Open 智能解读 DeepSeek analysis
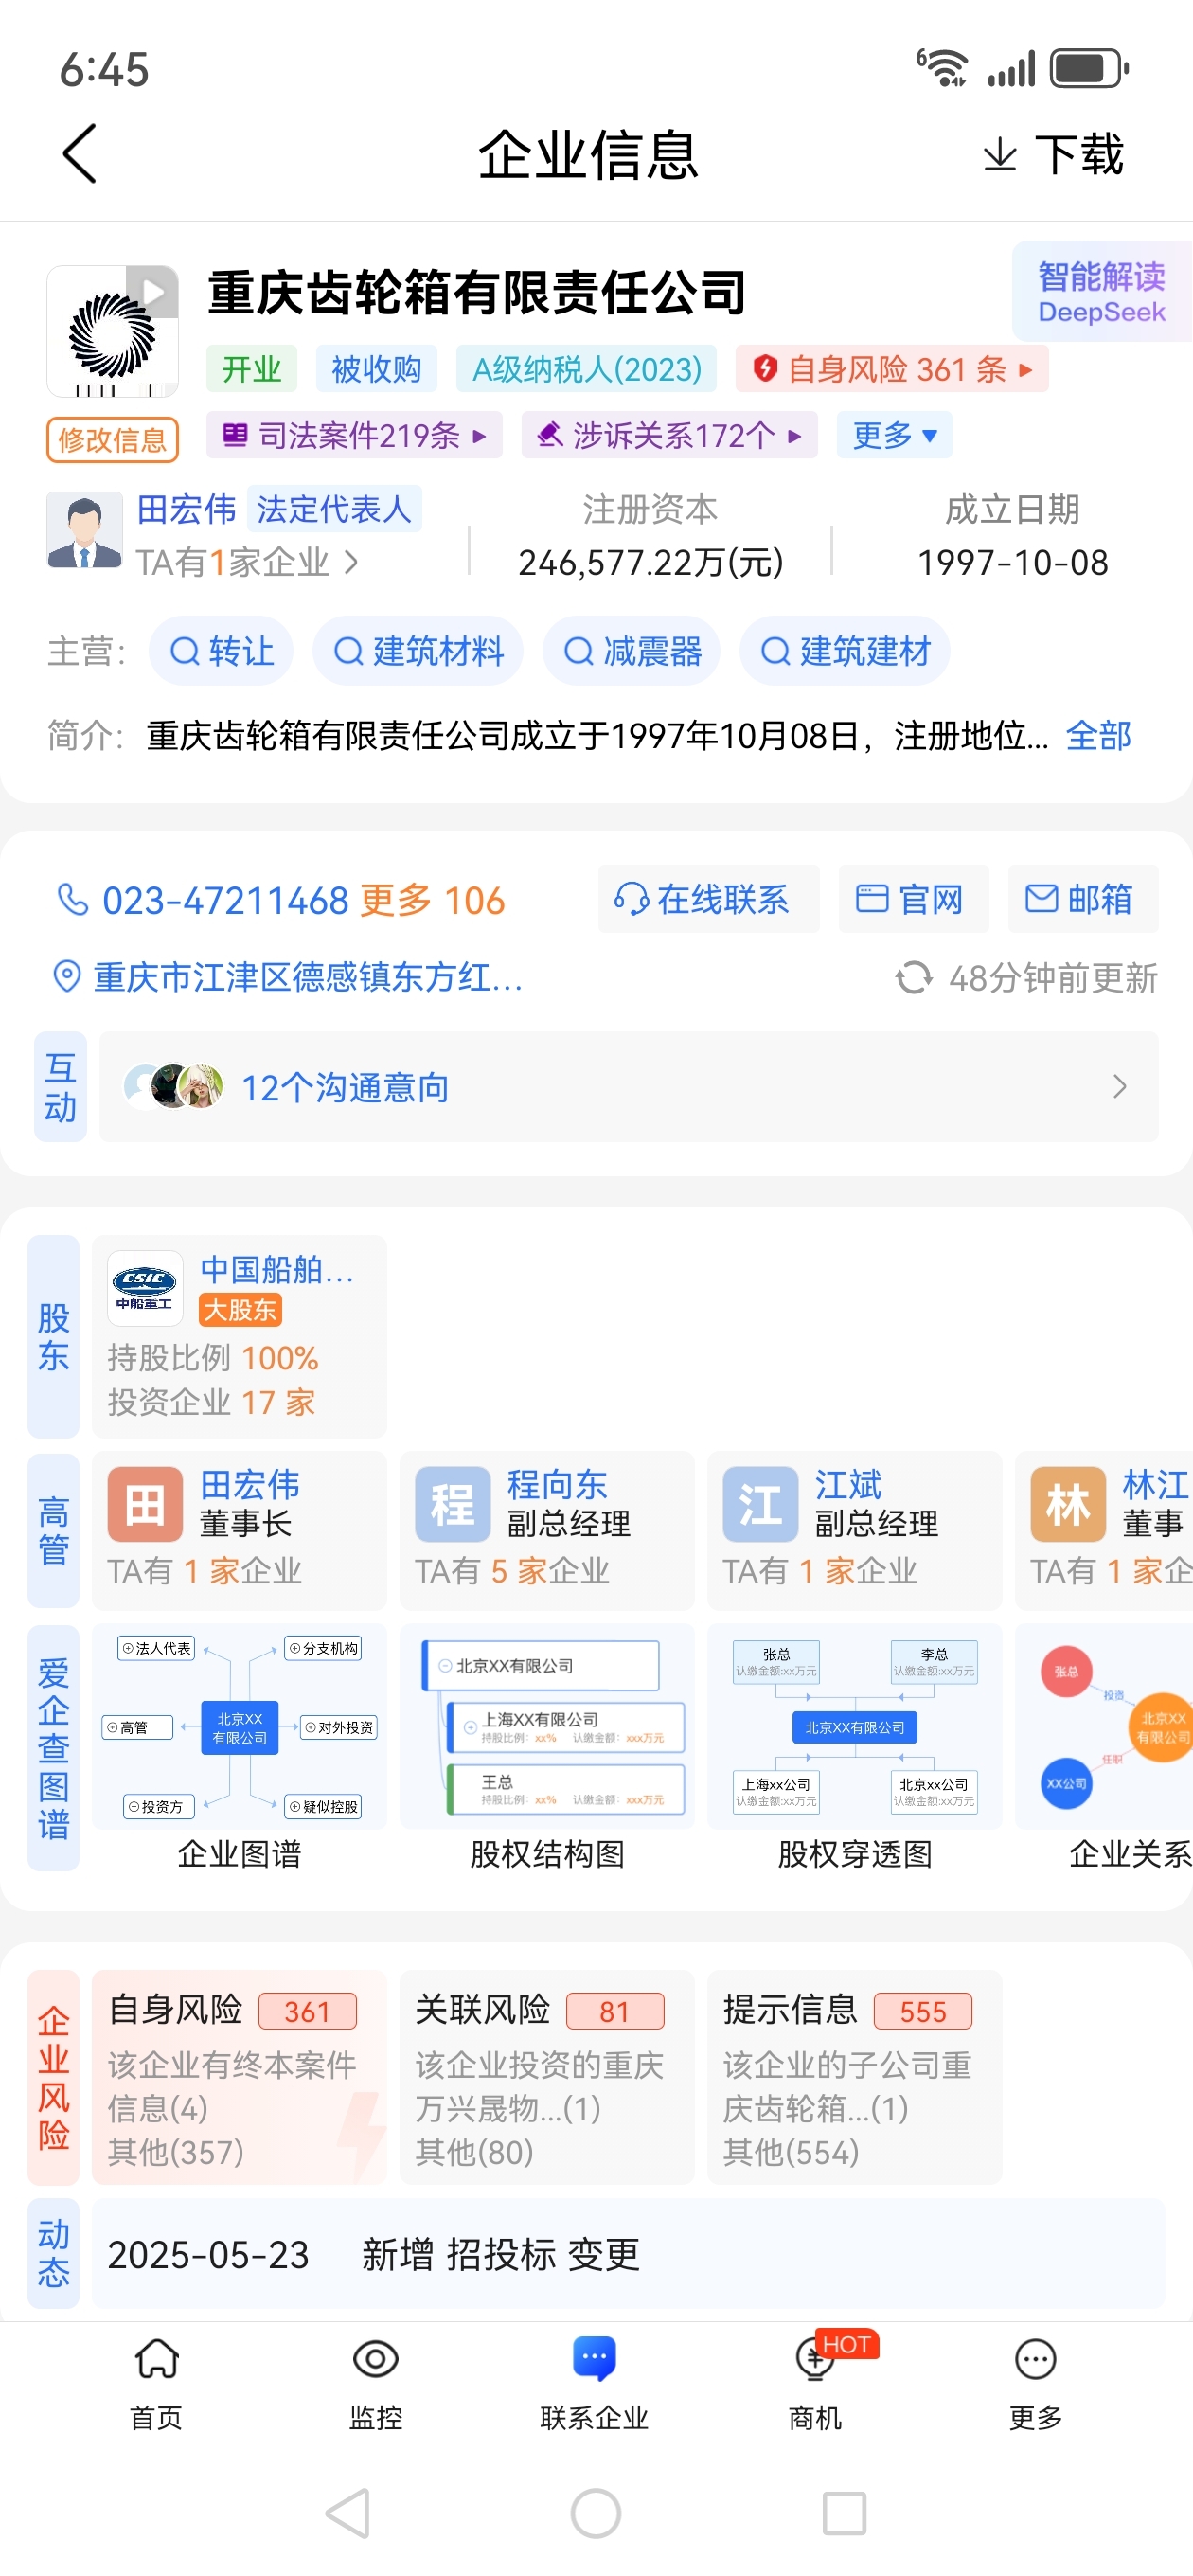 1101,292
